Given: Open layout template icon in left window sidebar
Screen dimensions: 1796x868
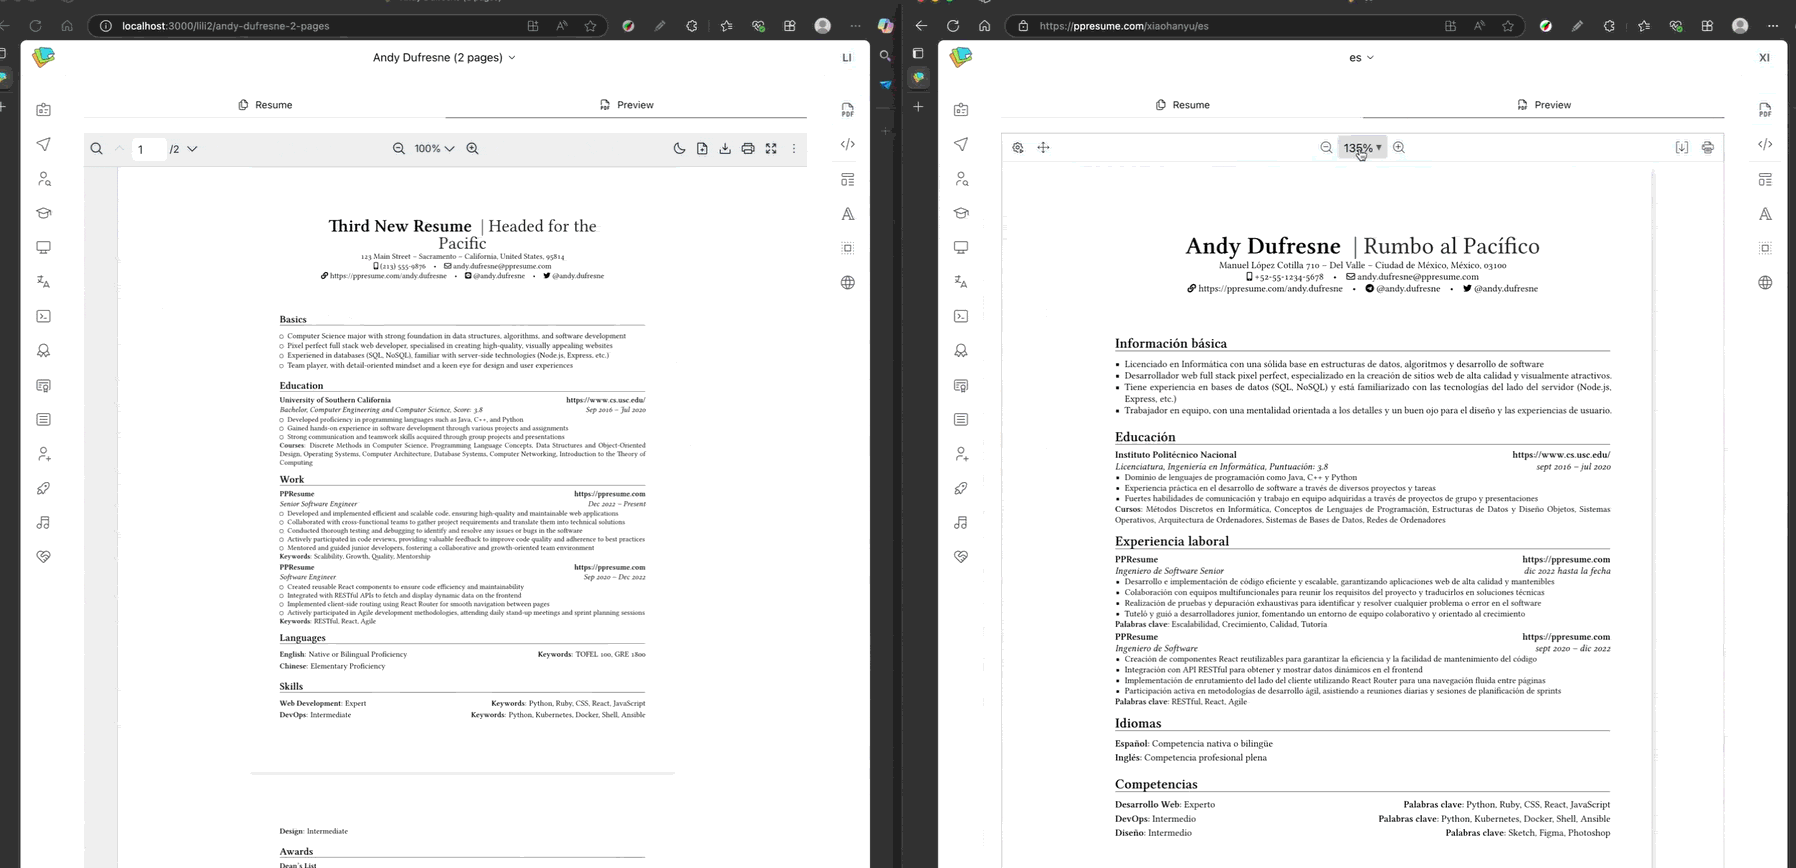Looking at the screenshot, I should click(847, 179).
